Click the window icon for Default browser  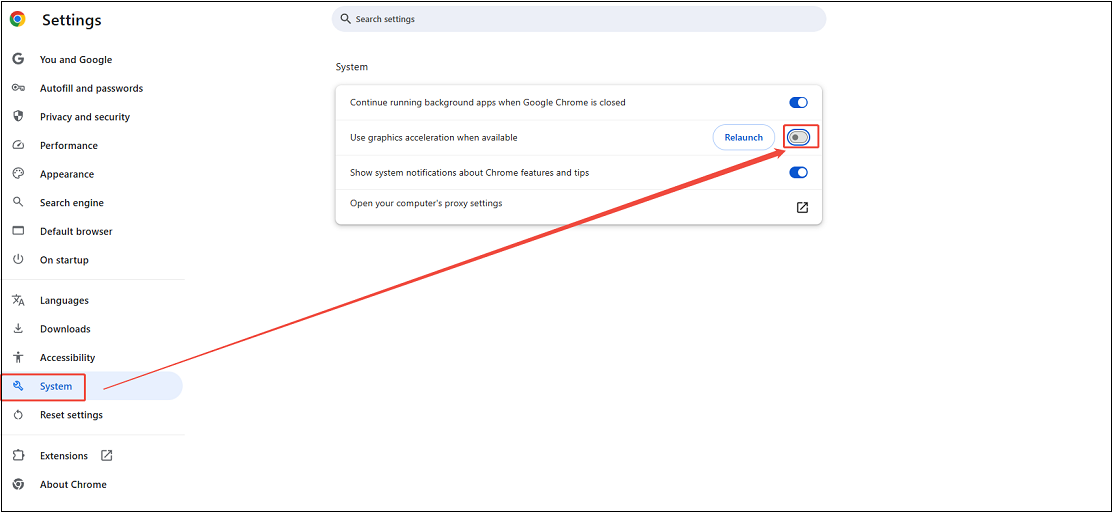pos(18,231)
